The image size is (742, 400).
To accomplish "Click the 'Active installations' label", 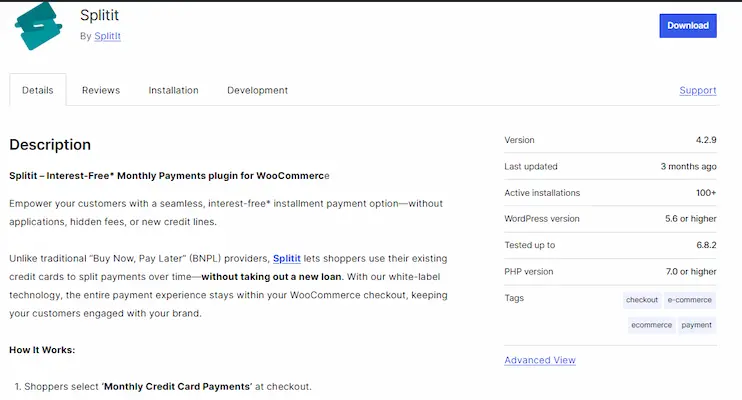I will [542, 193].
